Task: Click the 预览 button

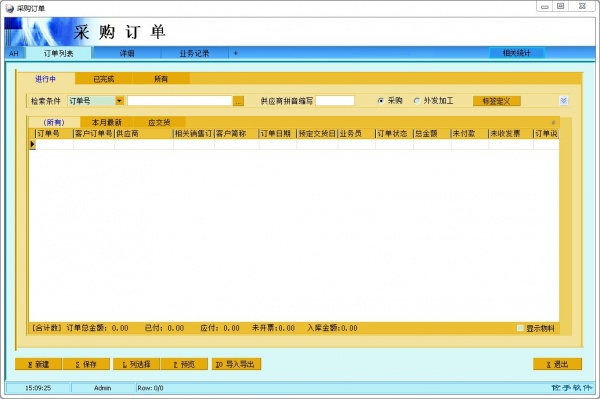Action: click(x=184, y=364)
